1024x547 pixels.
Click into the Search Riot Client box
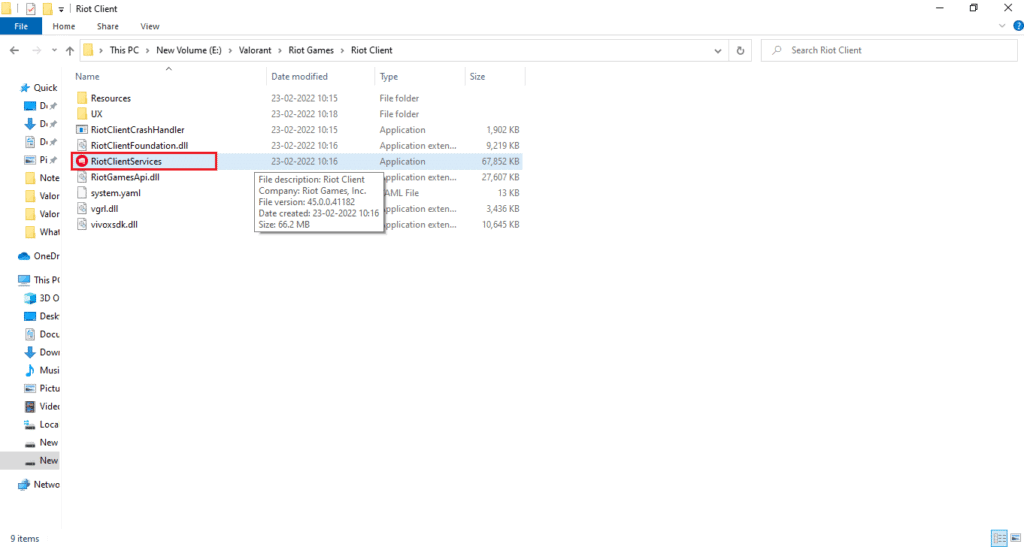(888, 50)
